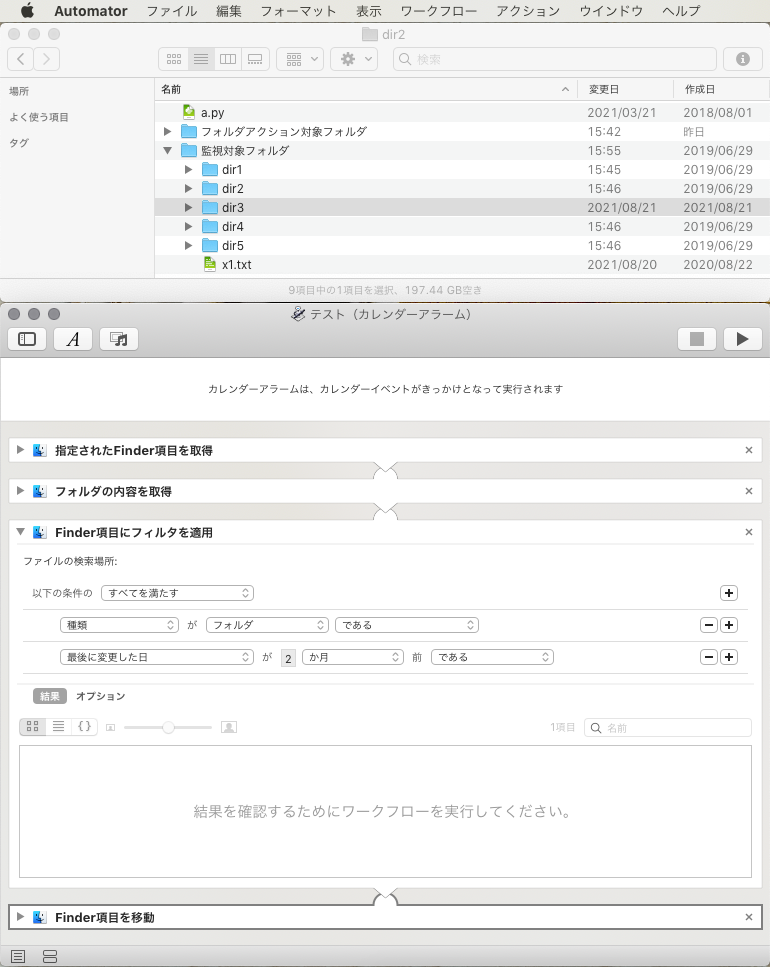Open Automator fonts (A) button
This screenshot has height=967, width=770.
pos(73,339)
